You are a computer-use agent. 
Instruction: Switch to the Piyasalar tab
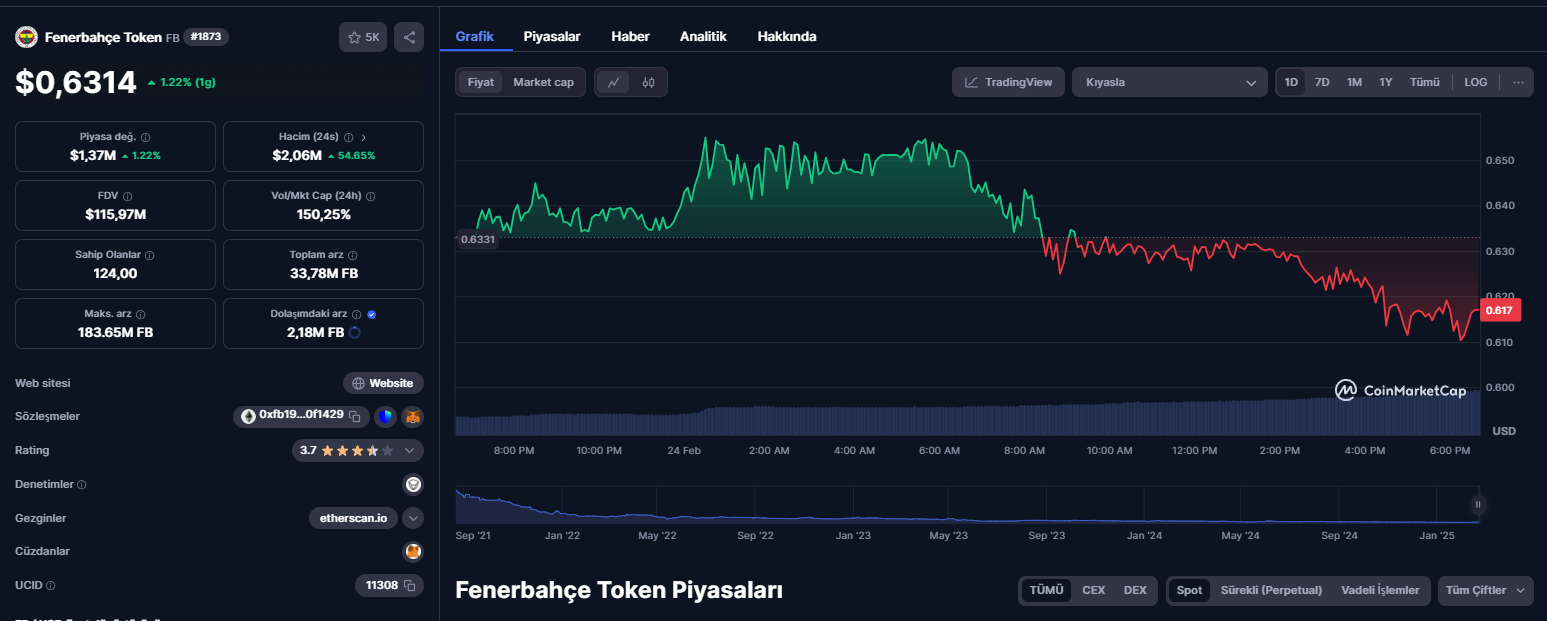(552, 36)
